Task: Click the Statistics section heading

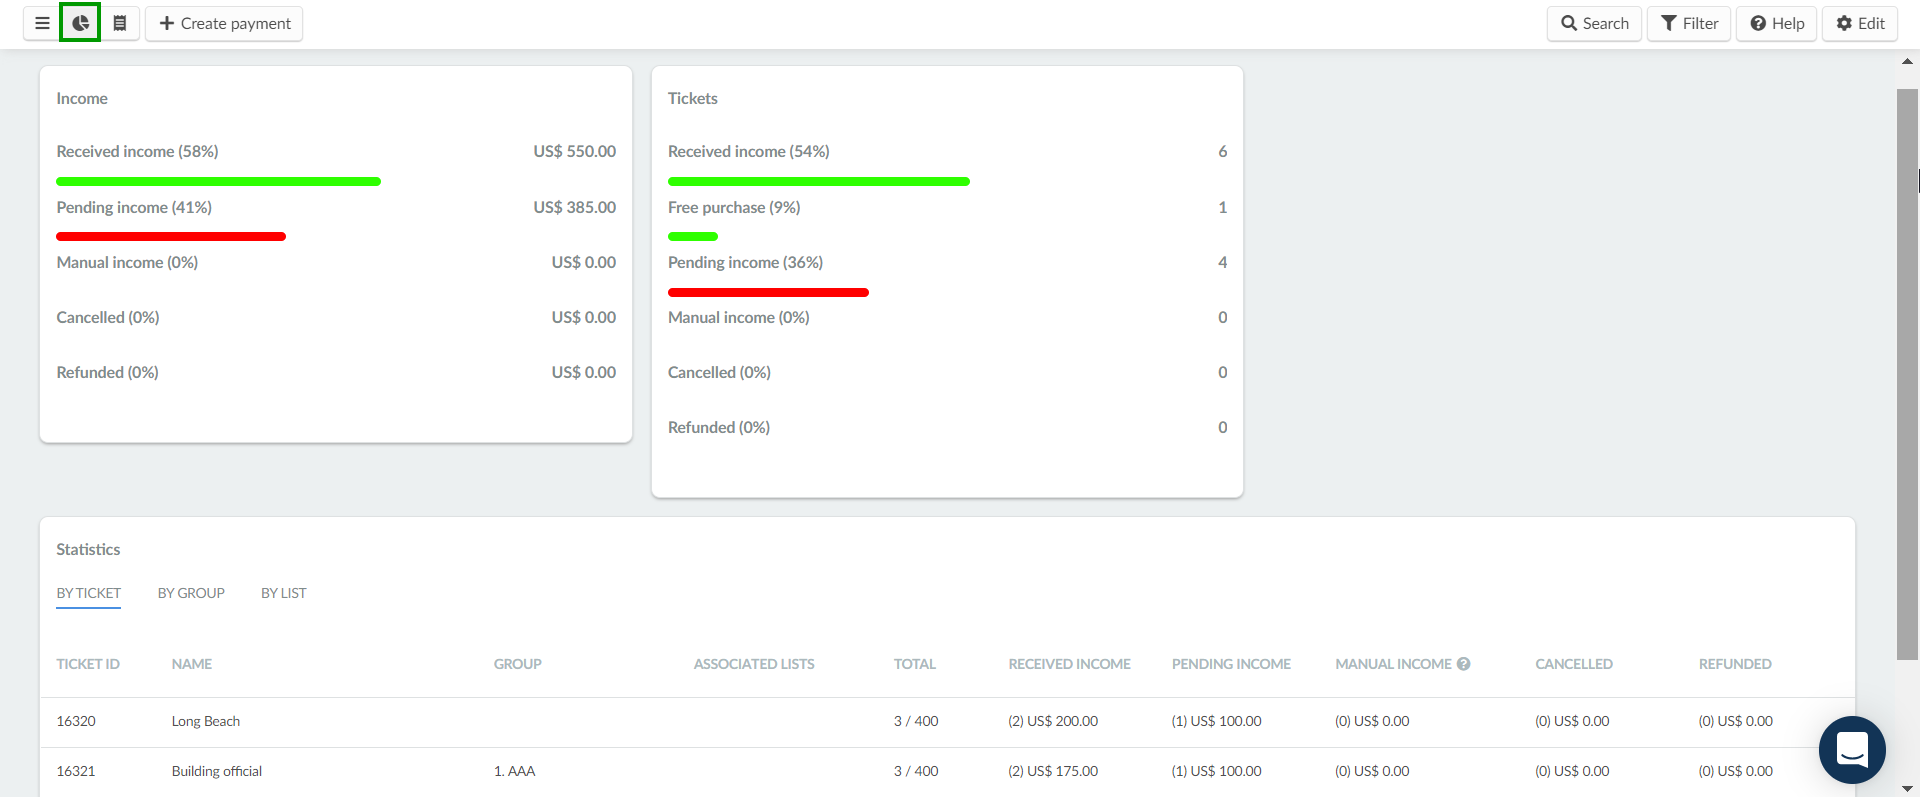Action: pos(88,549)
